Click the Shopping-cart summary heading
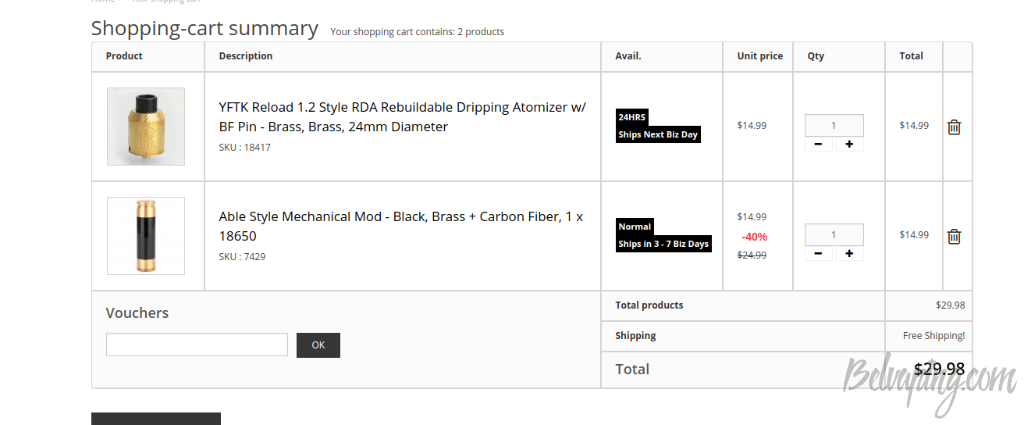Image resolution: width=1024 pixels, height=425 pixels. pos(204,28)
